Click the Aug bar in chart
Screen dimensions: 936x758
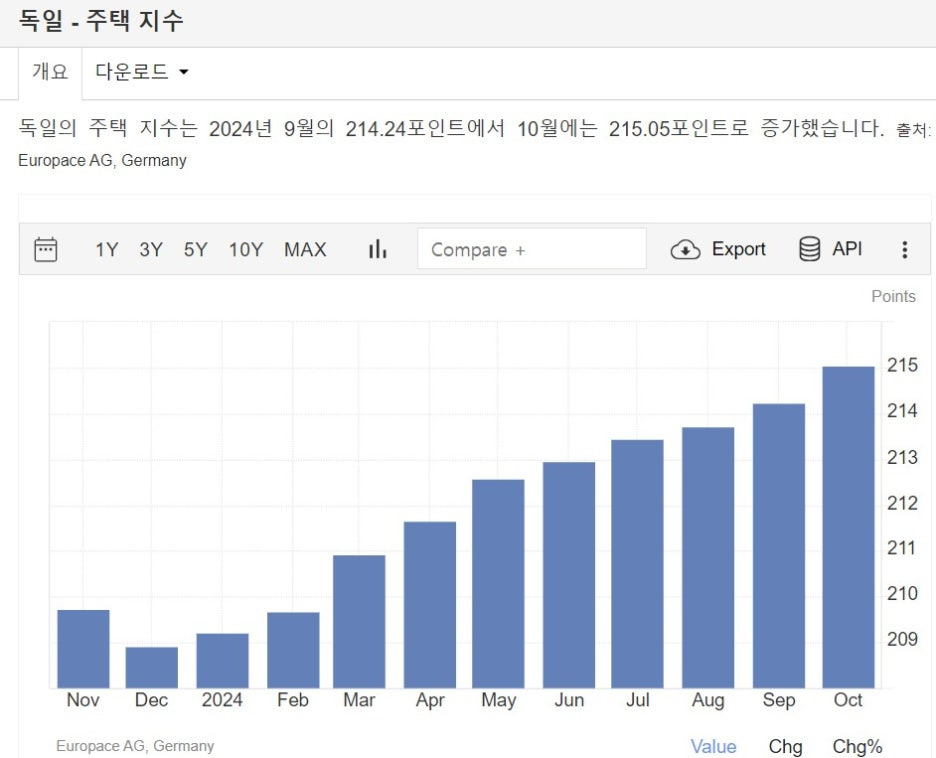pos(708,557)
